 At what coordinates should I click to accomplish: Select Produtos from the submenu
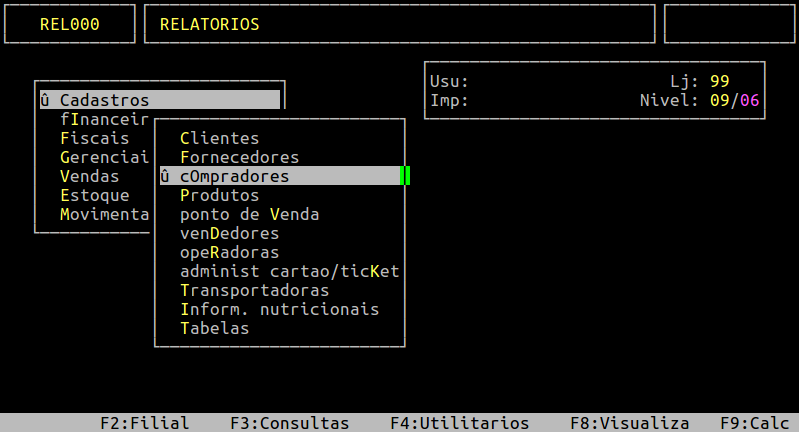(x=220, y=195)
